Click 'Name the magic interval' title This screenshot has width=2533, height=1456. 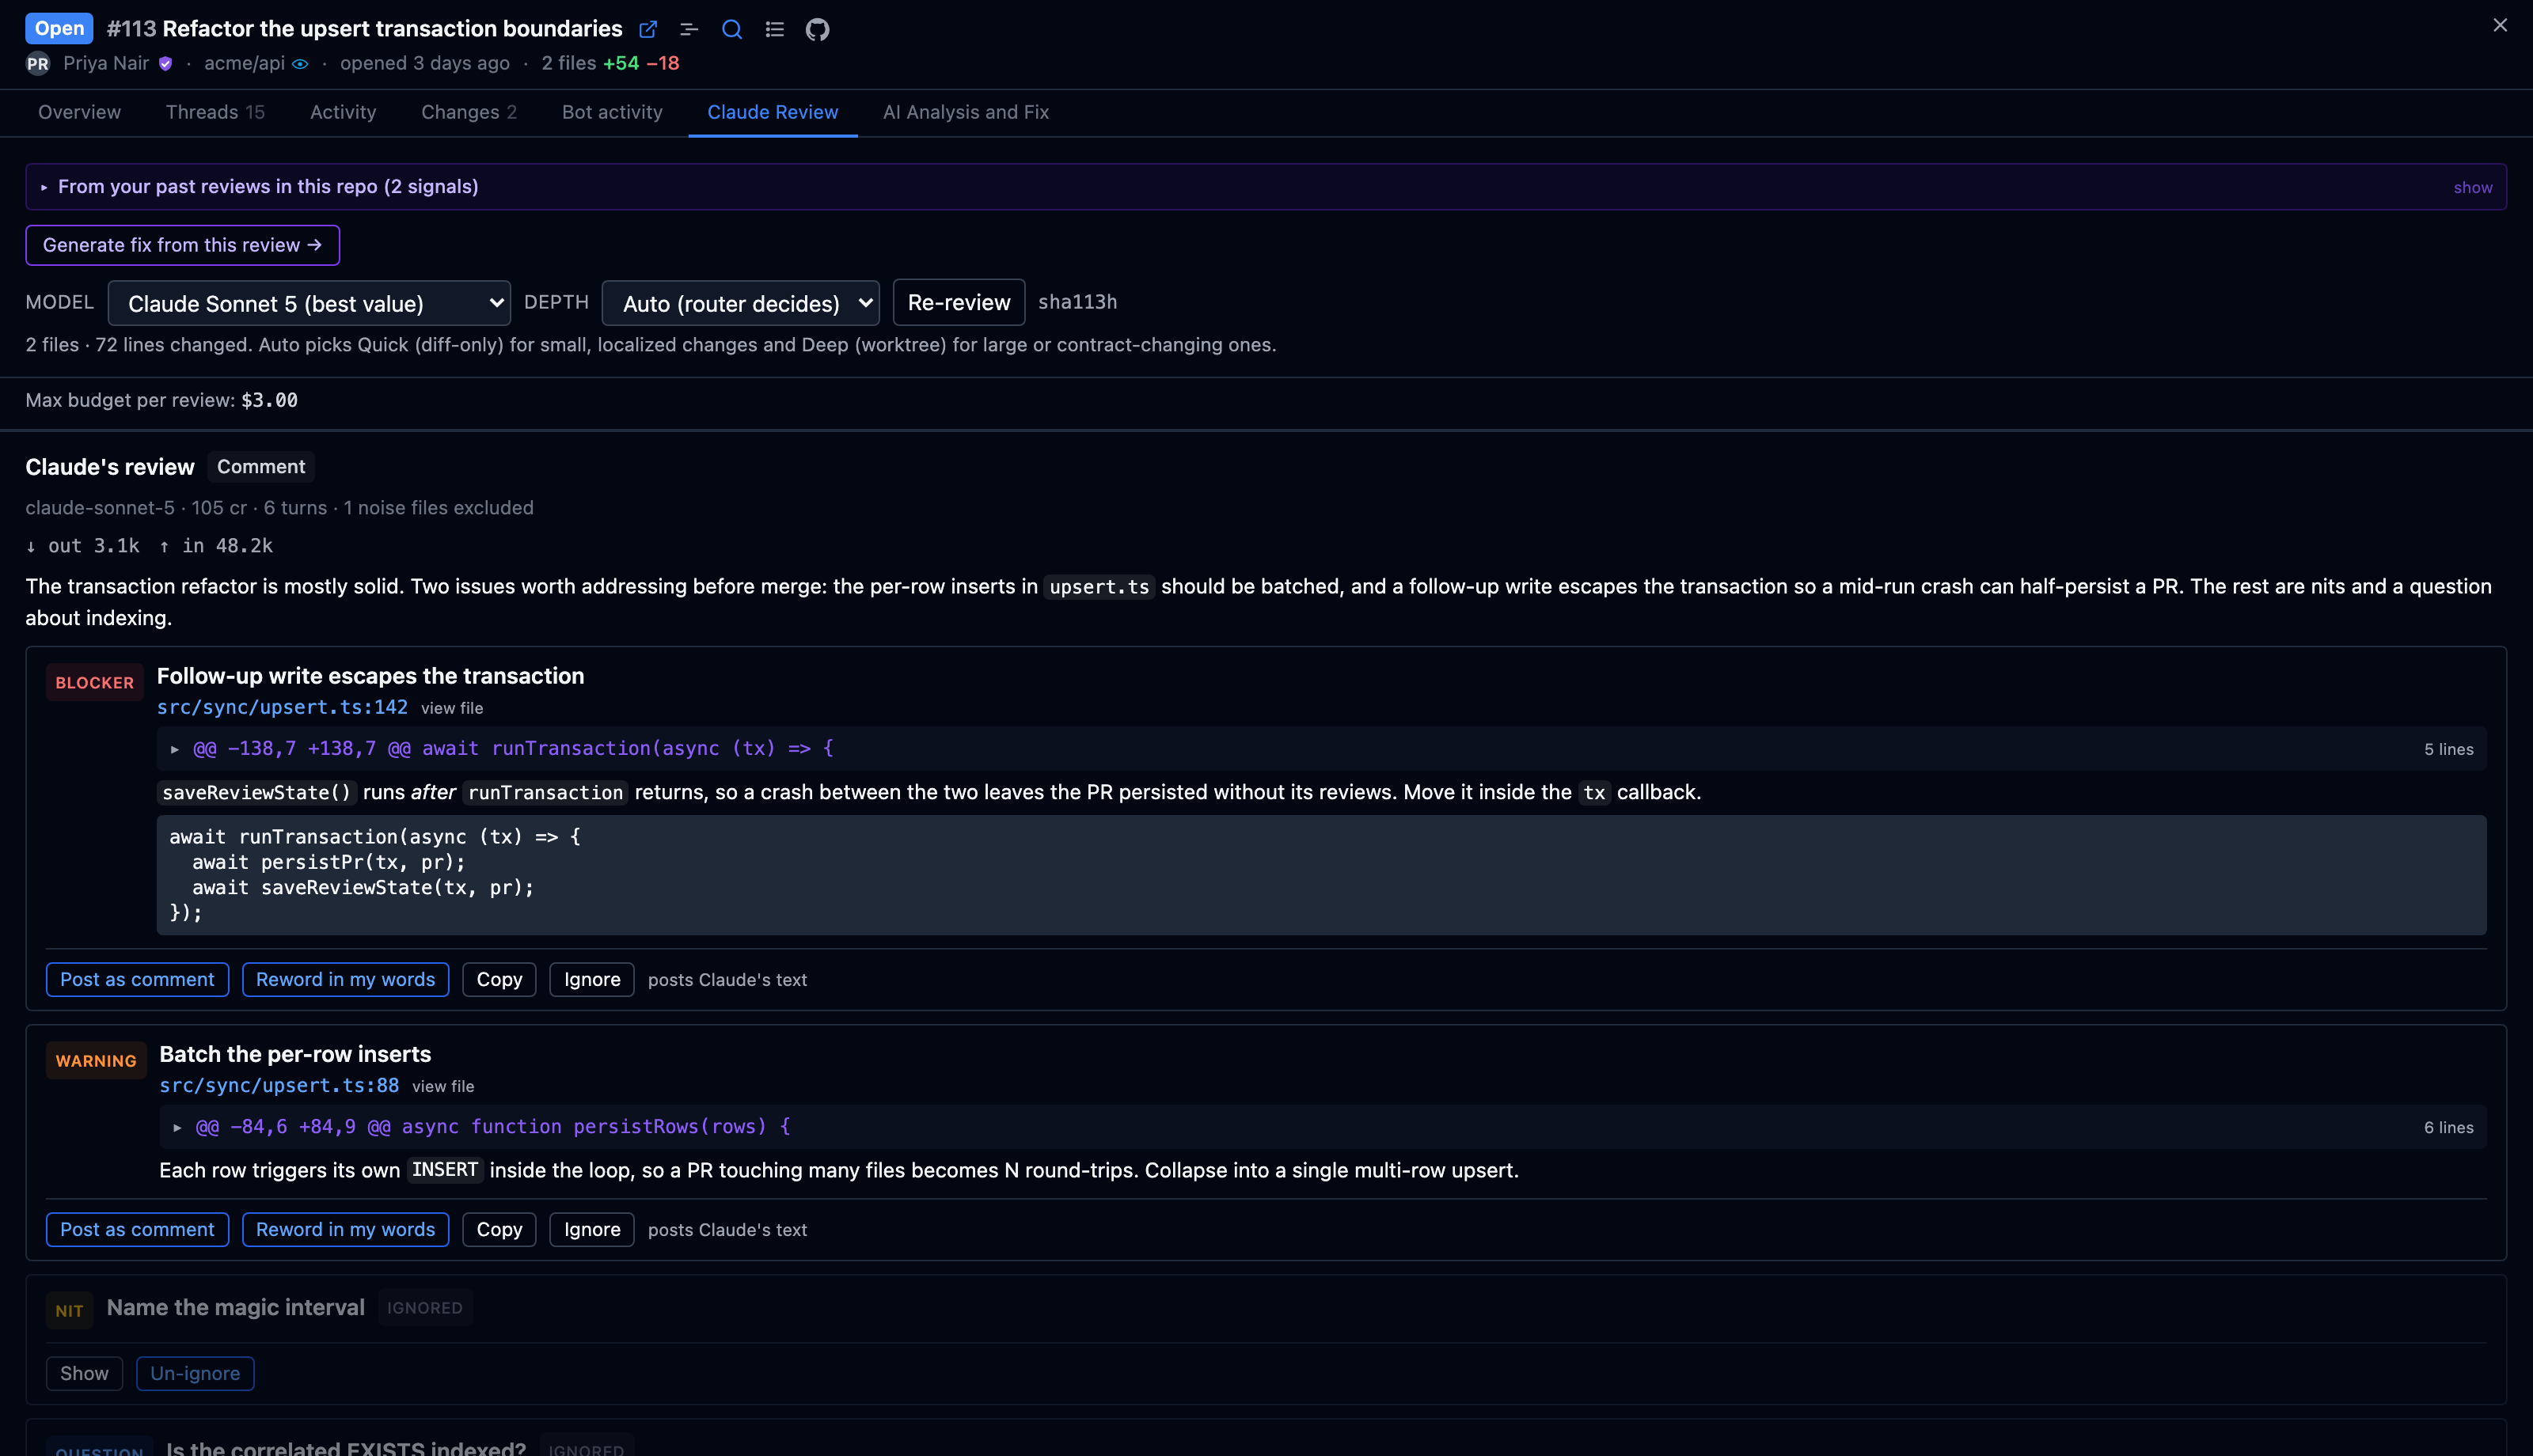click(x=235, y=1308)
